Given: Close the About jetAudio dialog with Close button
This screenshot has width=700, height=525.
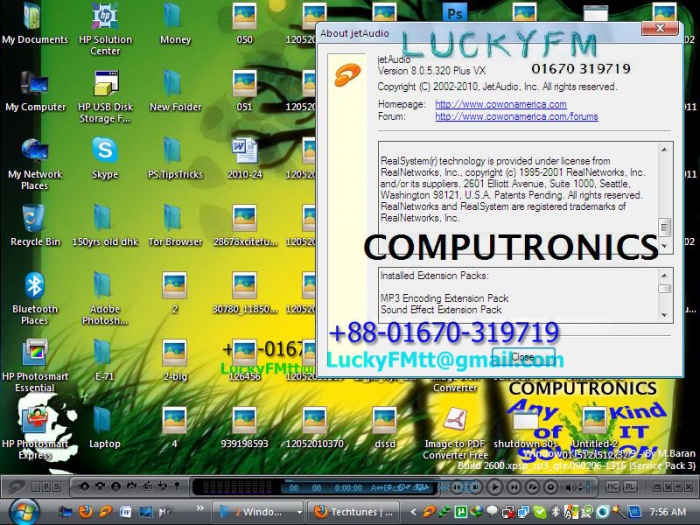Looking at the screenshot, I should (523, 357).
